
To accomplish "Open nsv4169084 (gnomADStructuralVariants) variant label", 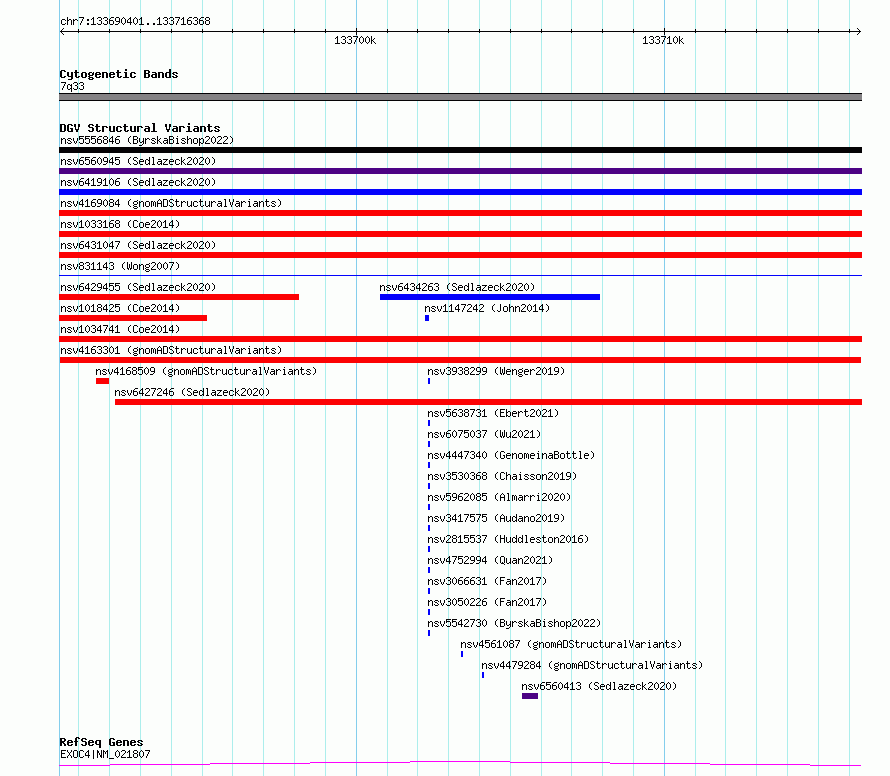I will tap(171, 203).
